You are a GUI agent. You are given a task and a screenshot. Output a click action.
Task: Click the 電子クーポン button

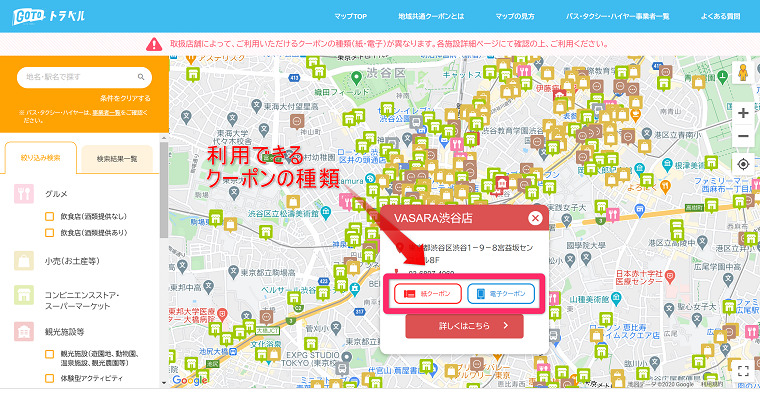(x=501, y=294)
